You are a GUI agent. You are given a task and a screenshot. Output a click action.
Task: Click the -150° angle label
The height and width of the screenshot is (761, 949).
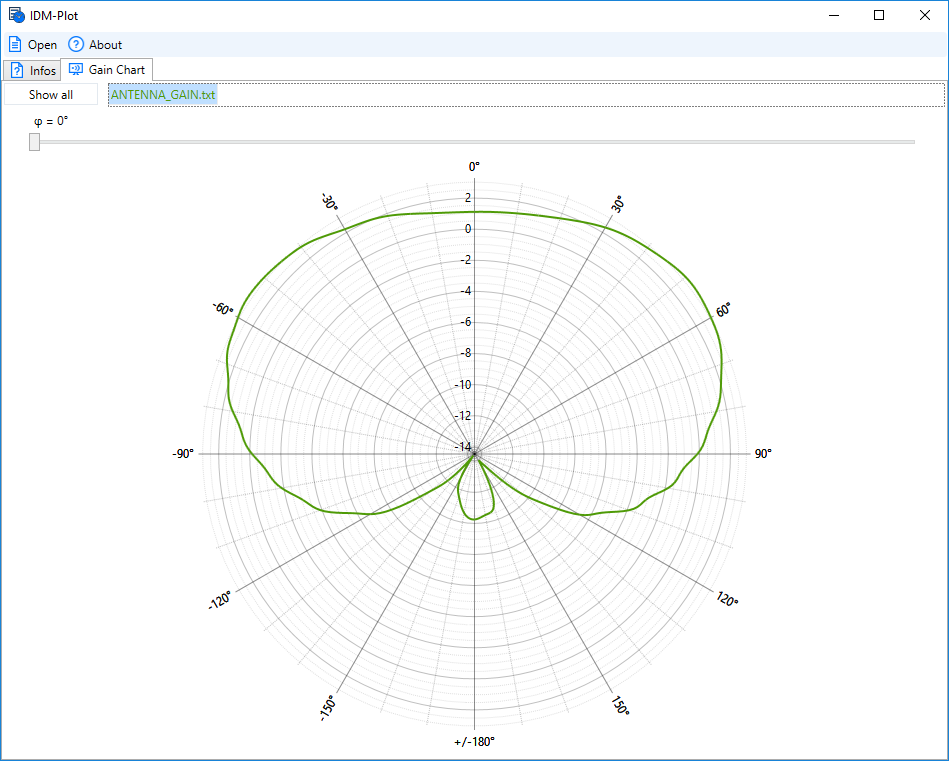click(x=329, y=706)
